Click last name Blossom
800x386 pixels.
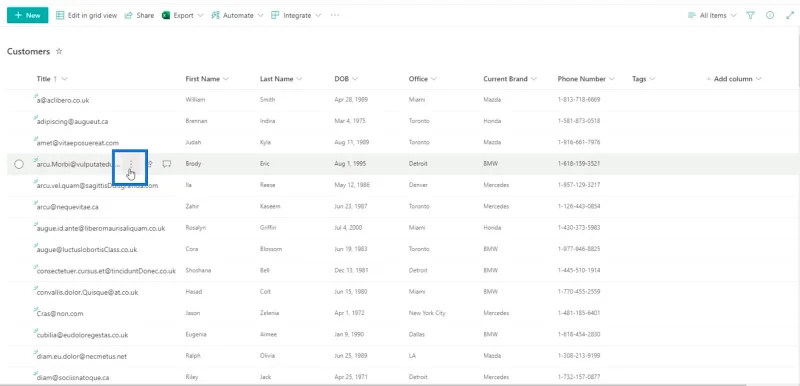pos(271,249)
